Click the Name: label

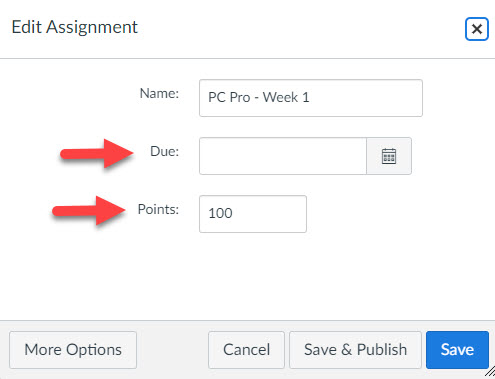click(159, 93)
